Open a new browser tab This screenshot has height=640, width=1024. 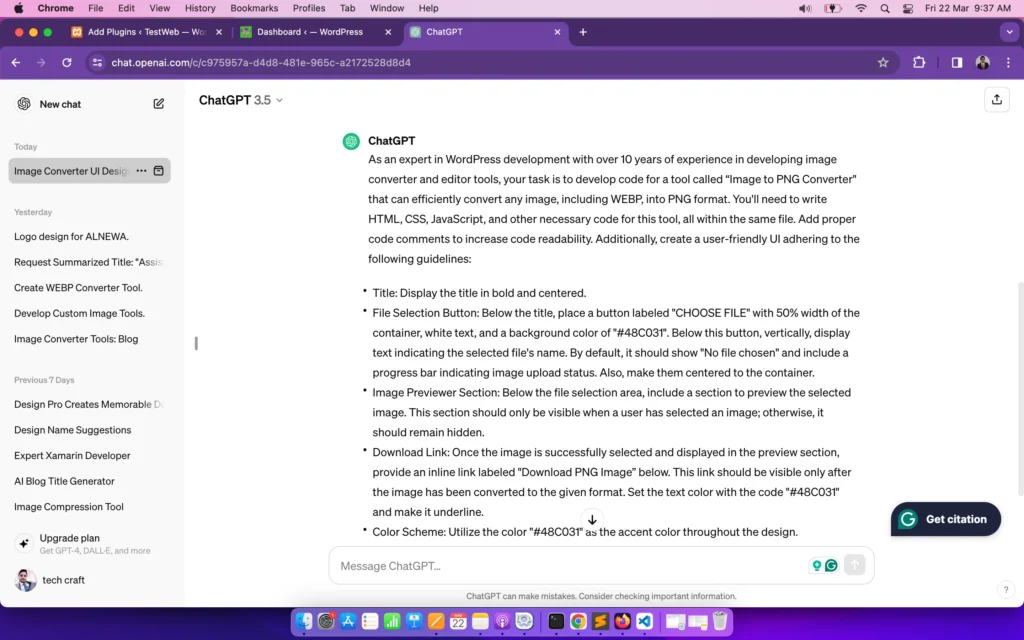pos(583,32)
